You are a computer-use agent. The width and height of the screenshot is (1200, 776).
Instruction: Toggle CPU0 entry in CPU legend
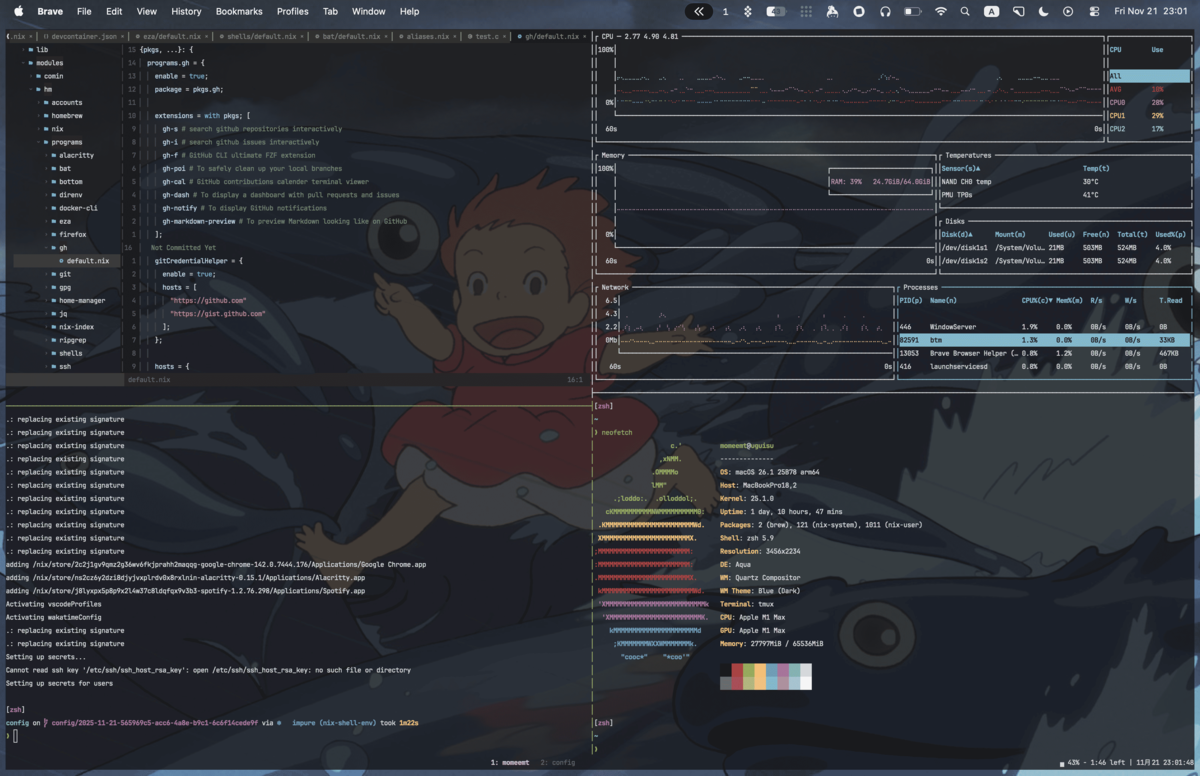(1150, 102)
